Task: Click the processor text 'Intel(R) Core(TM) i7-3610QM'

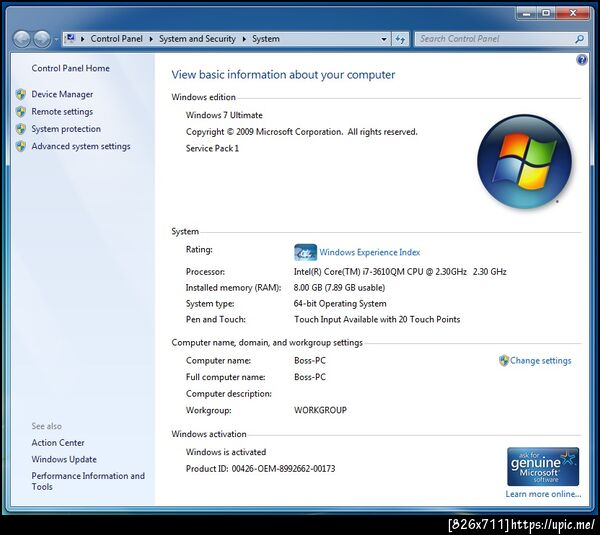Action: [349, 272]
